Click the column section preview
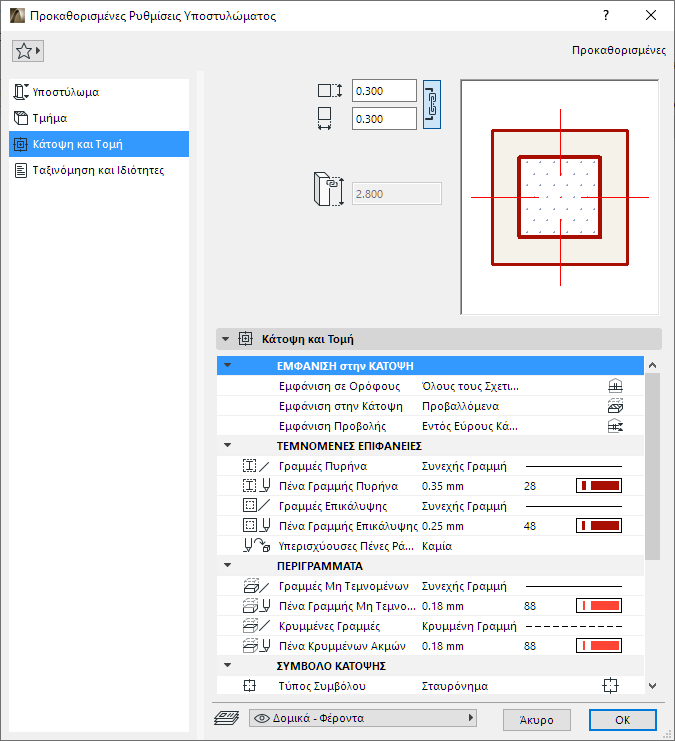675x741 pixels. [560, 197]
